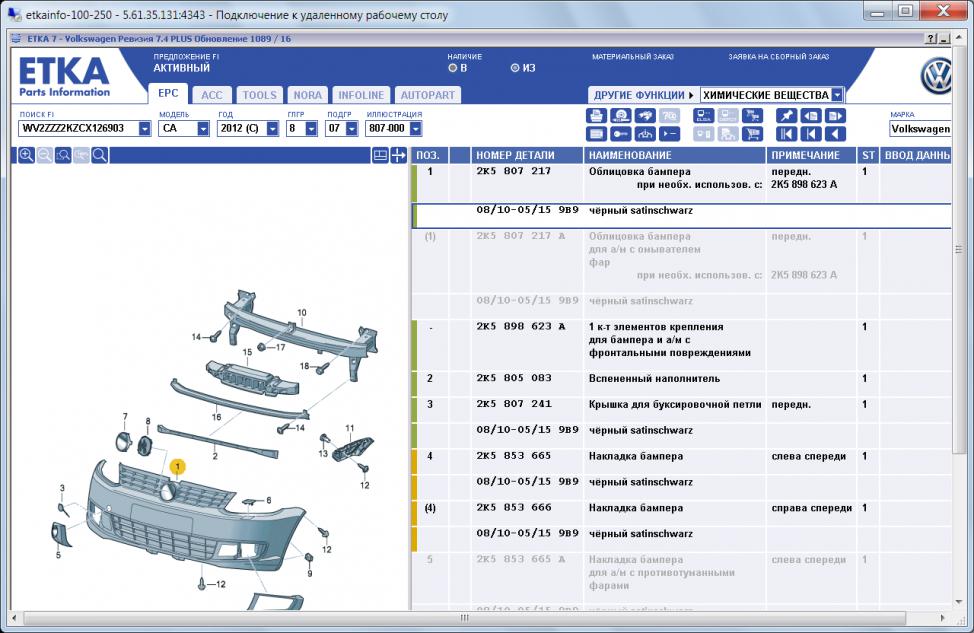Open the ГЛГР dropdown showing 8

tap(311, 129)
